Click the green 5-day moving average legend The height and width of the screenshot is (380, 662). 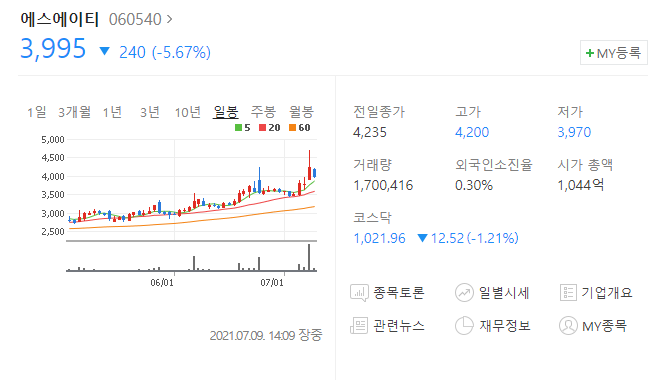pos(243,128)
